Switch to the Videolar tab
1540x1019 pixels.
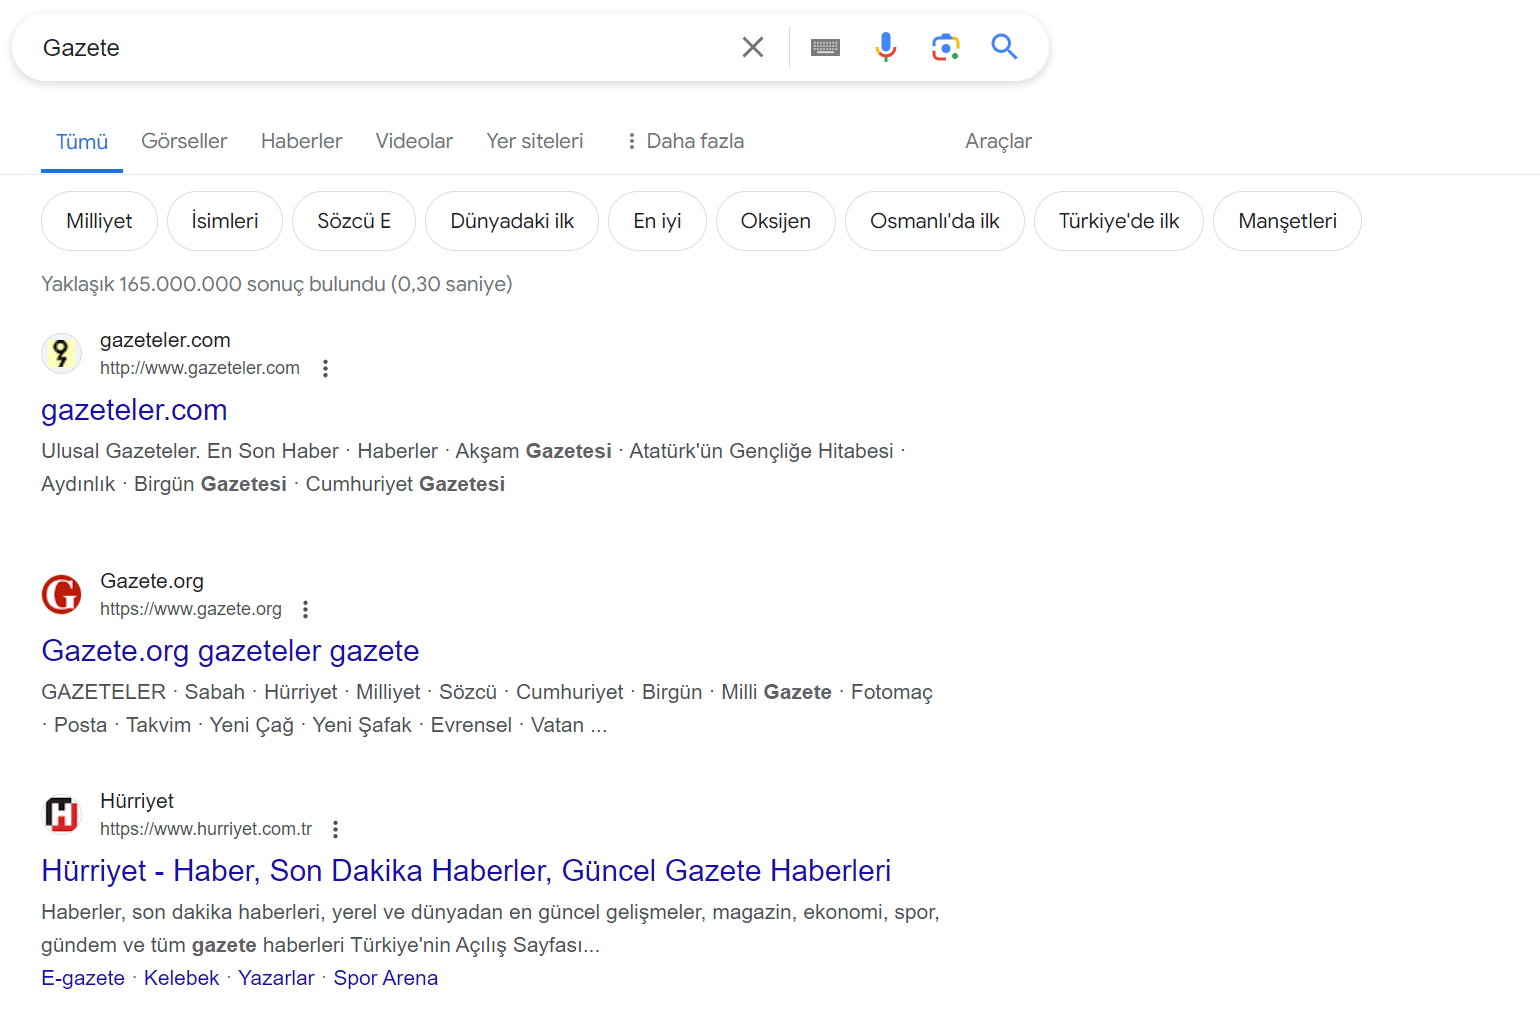click(x=414, y=141)
